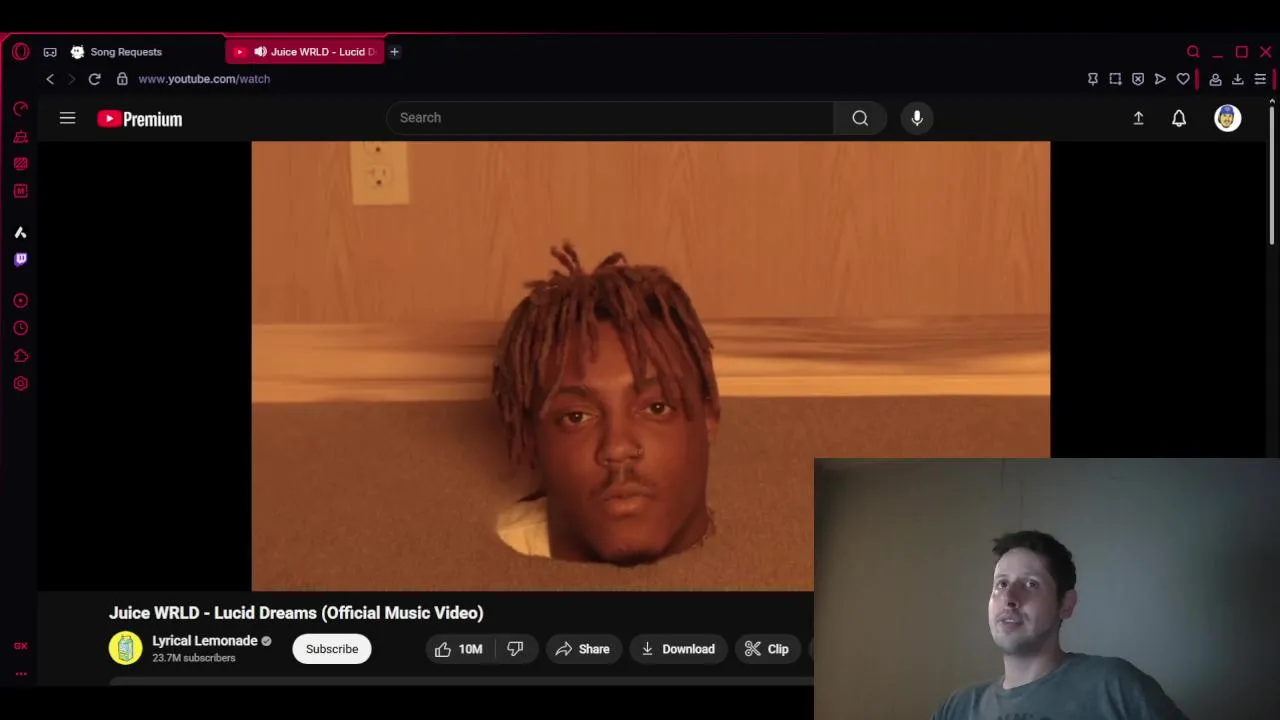The height and width of the screenshot is (720, 1280).
Task: View site security lock info
Action: click(x=122, y=79)
